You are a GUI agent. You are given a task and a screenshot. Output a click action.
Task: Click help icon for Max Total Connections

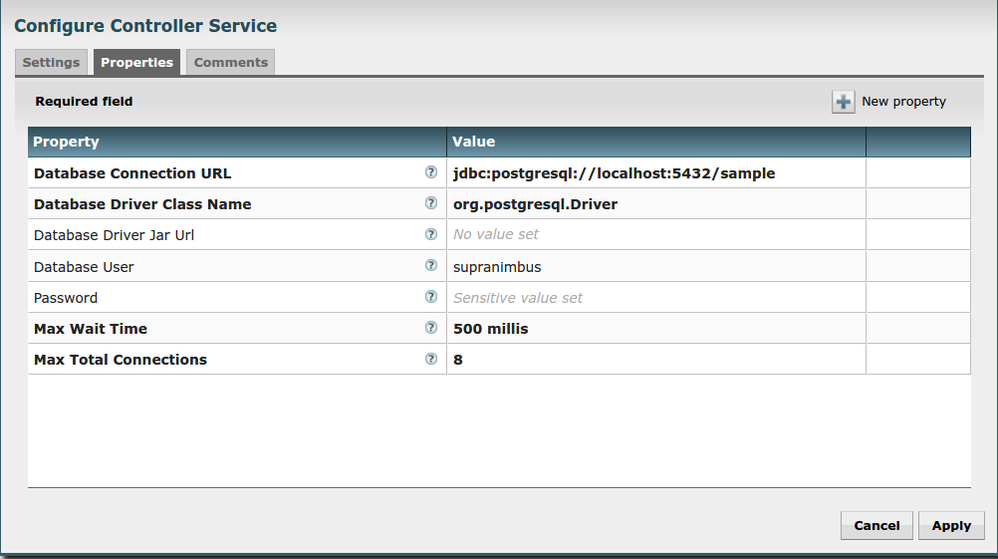click(431, 359)
